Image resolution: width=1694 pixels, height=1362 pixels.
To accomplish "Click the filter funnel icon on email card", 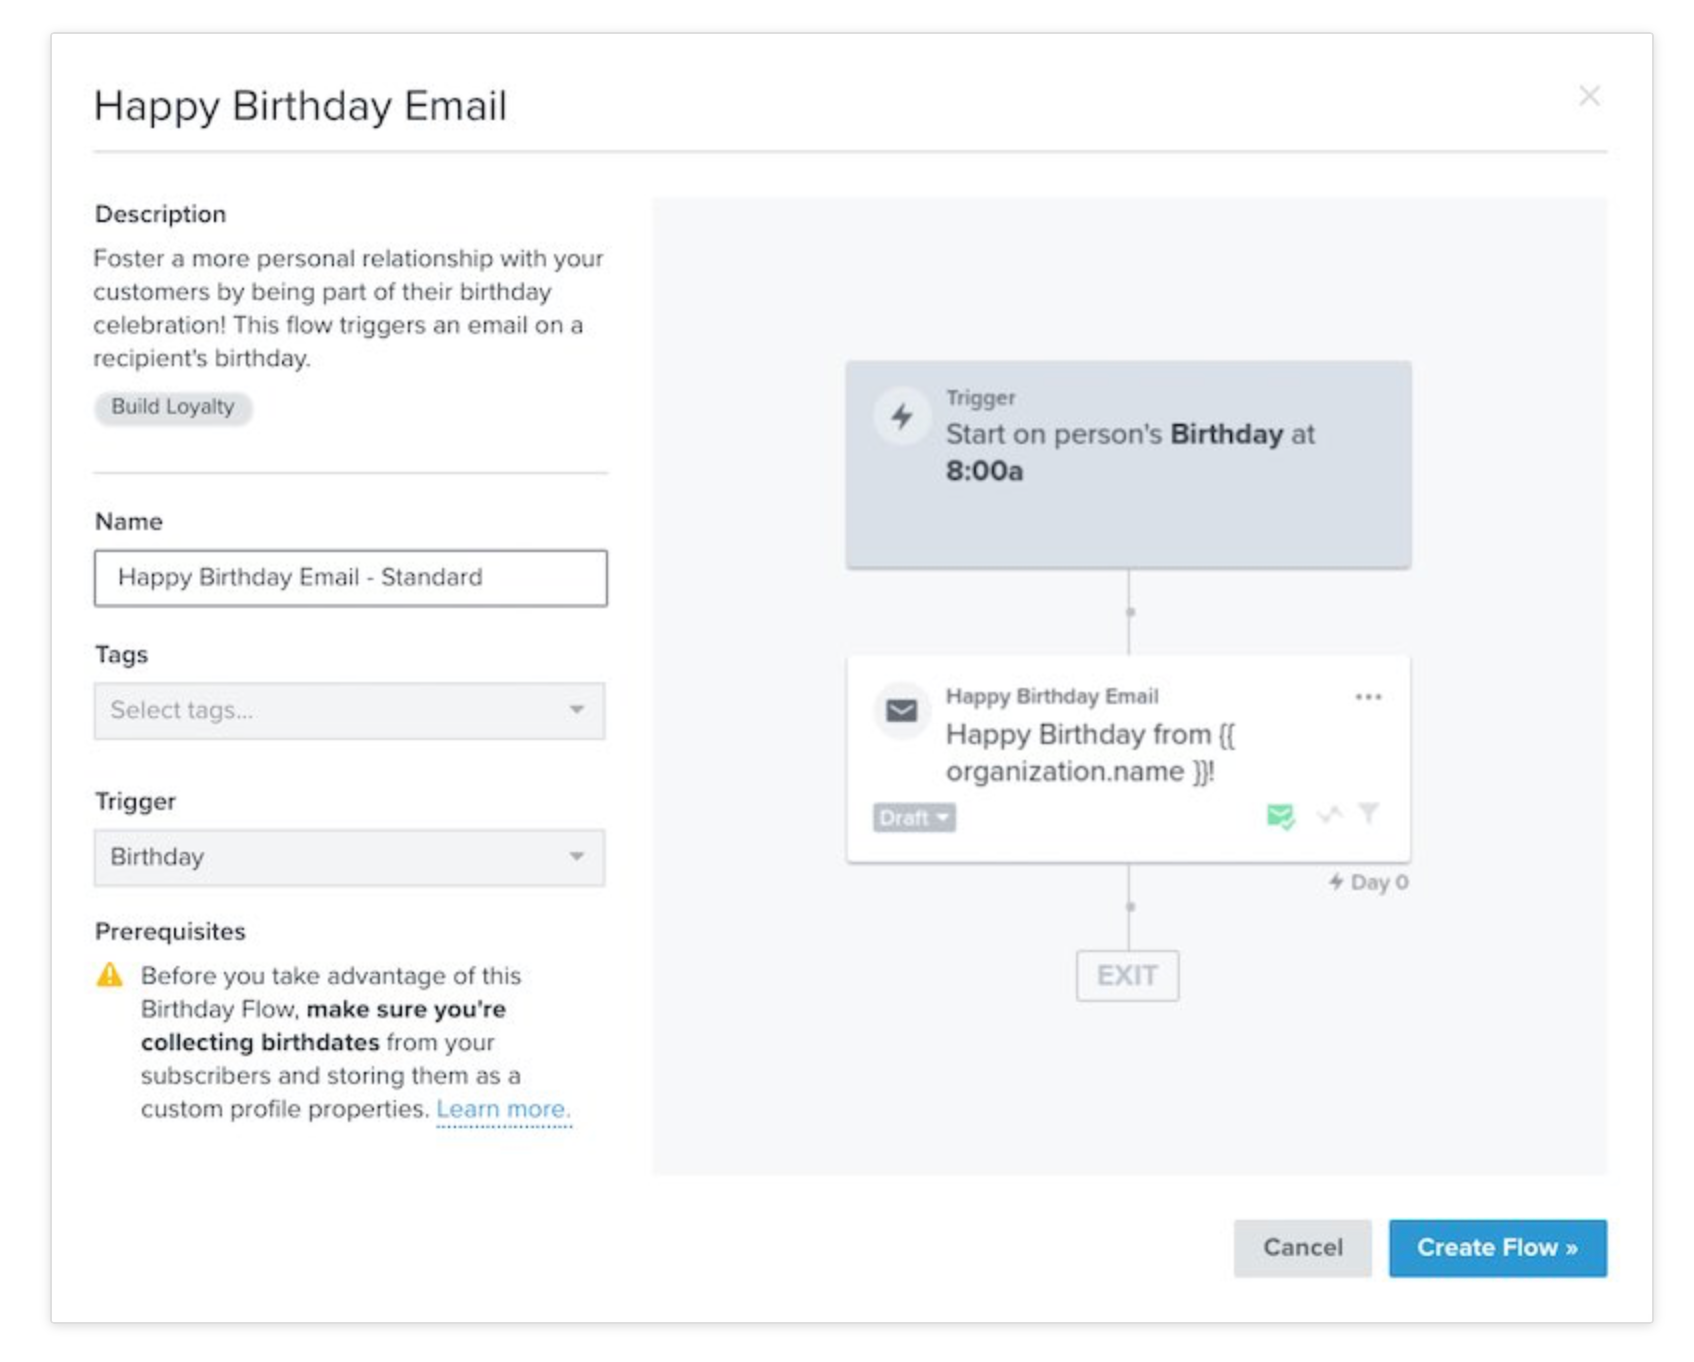I will [x=1369, y=813].
